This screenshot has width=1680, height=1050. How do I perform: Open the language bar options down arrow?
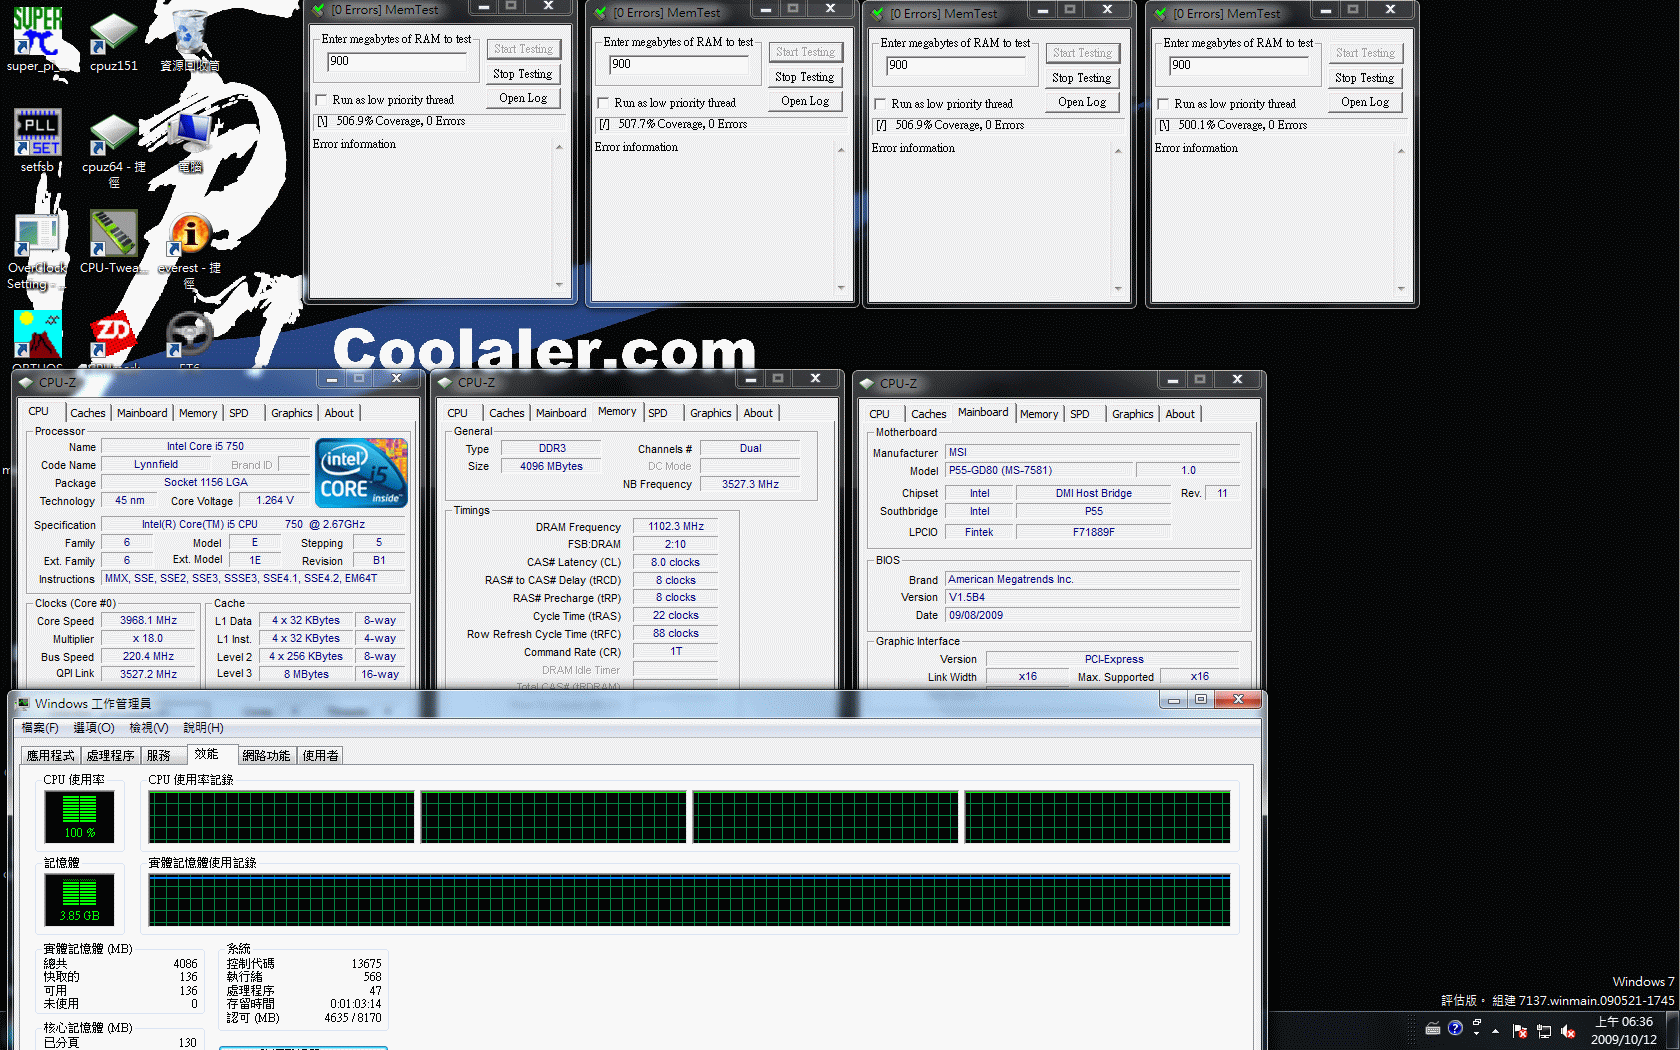coord(1477,1033)
